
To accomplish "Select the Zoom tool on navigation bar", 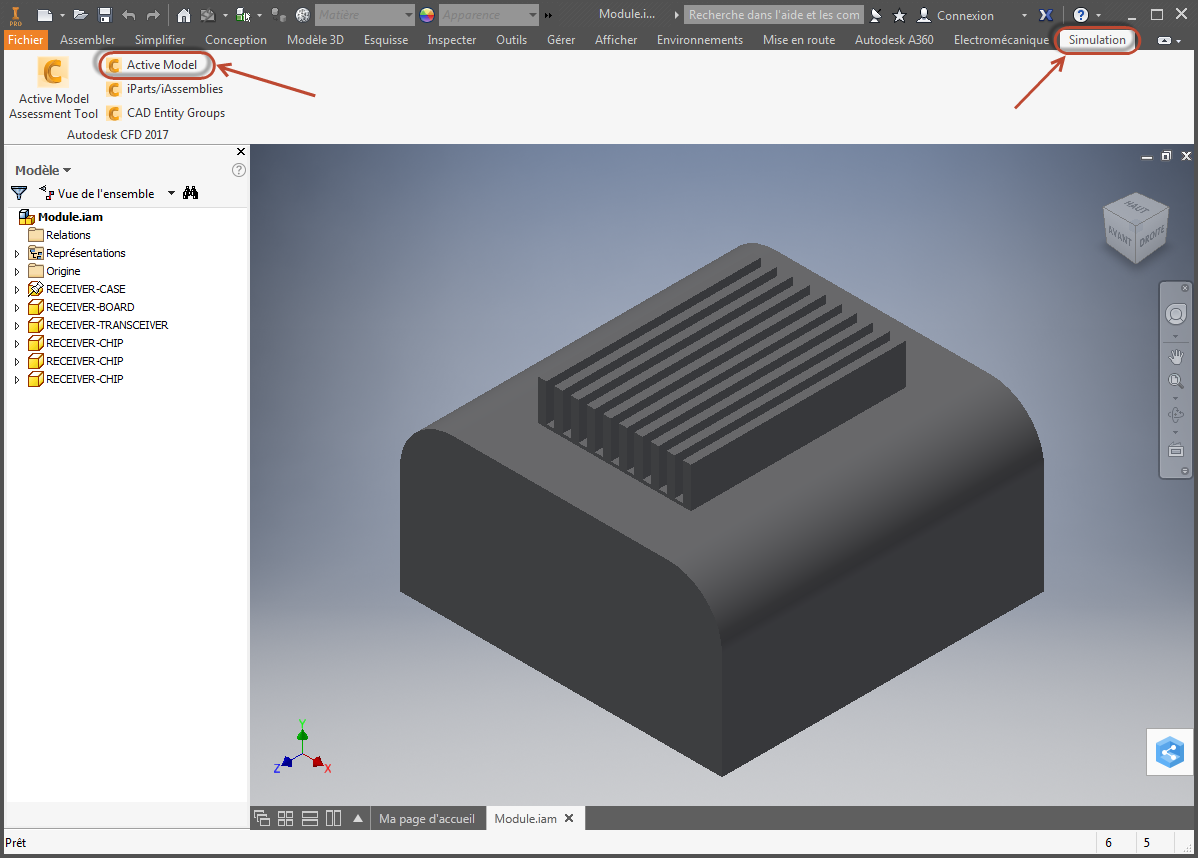I will coord(1175,380).
